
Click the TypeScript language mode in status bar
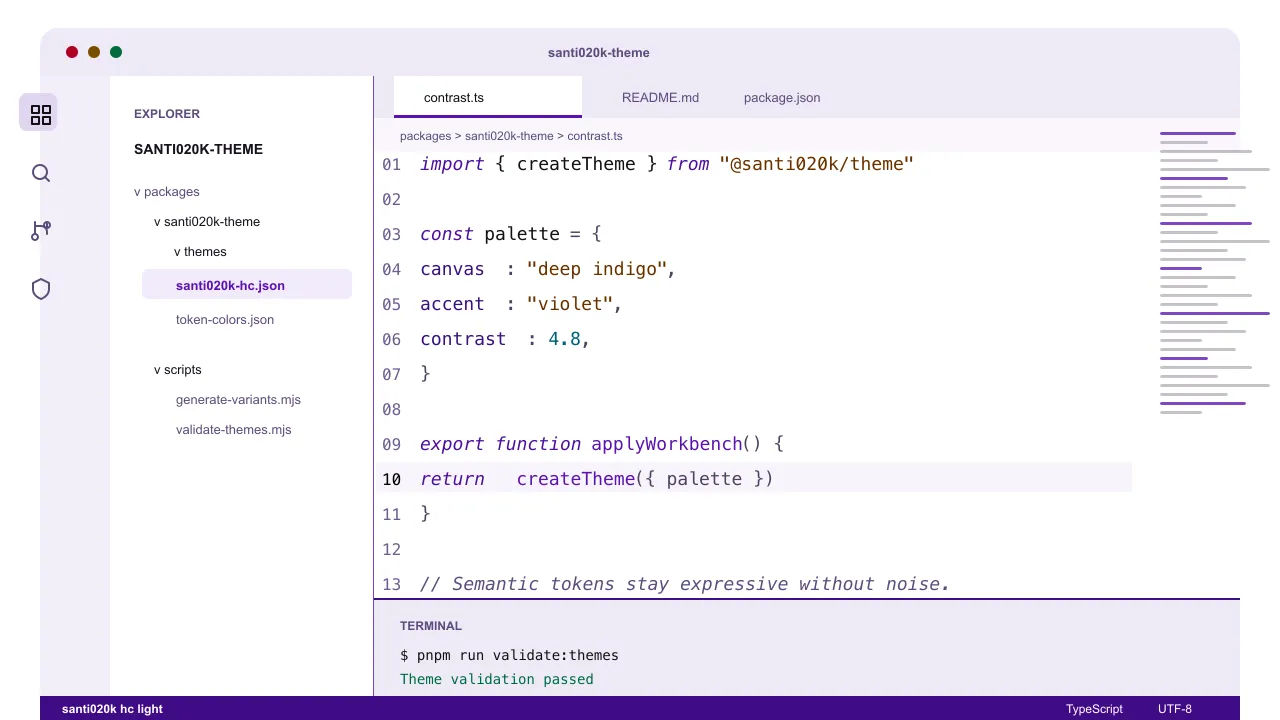pos(1094,709)
